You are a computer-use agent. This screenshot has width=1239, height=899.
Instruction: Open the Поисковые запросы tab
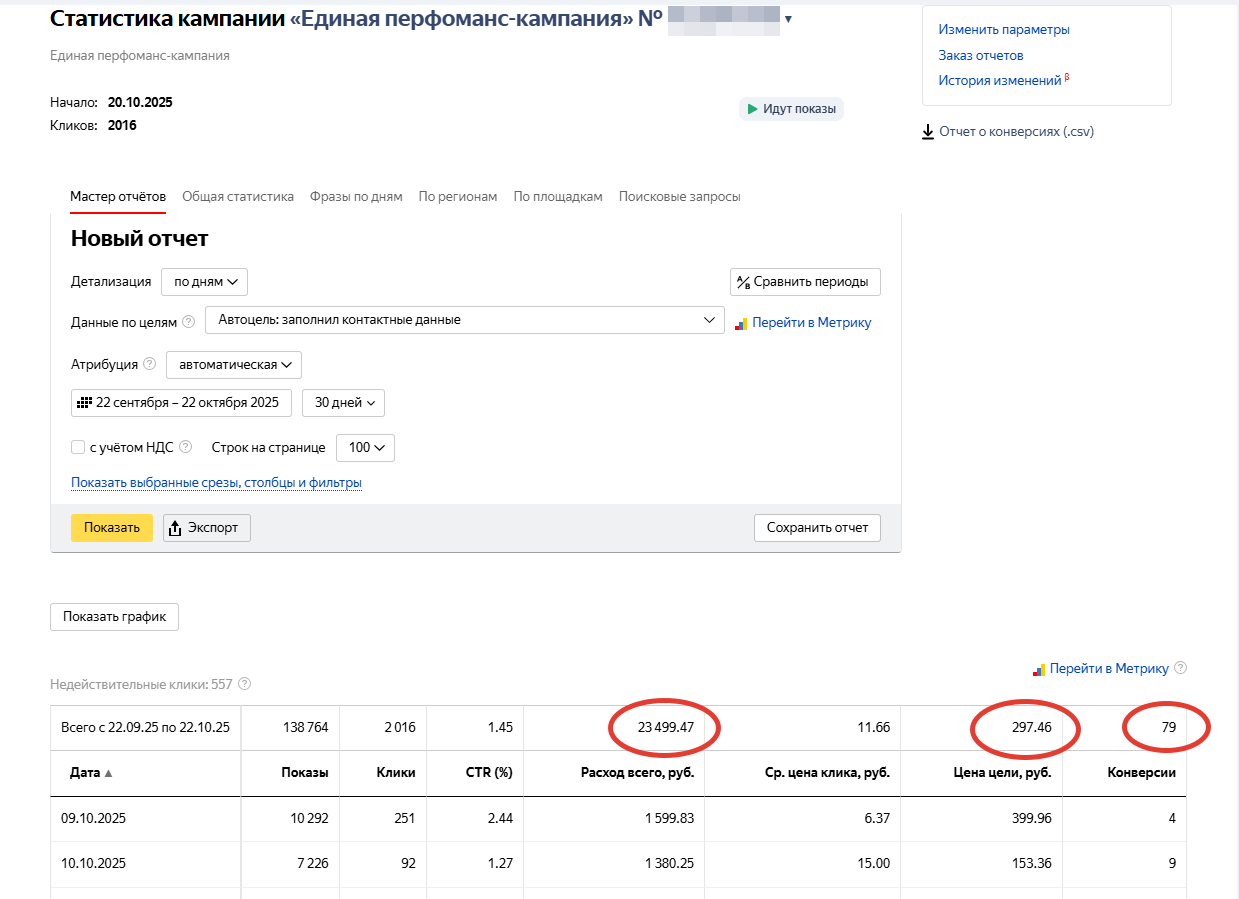pyautogui.click(x=679, y=197)
